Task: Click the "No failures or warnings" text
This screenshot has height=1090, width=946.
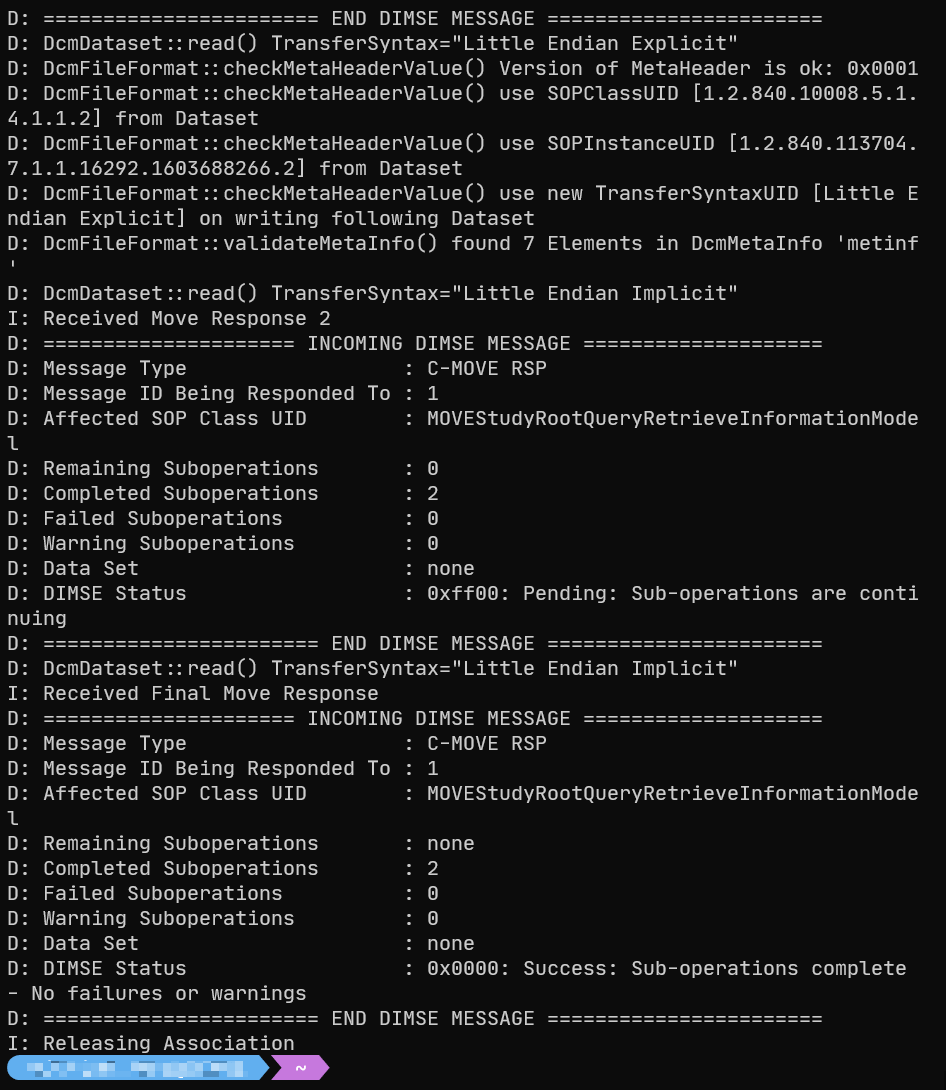Action: pyautogui.click(x=168, y=993)
